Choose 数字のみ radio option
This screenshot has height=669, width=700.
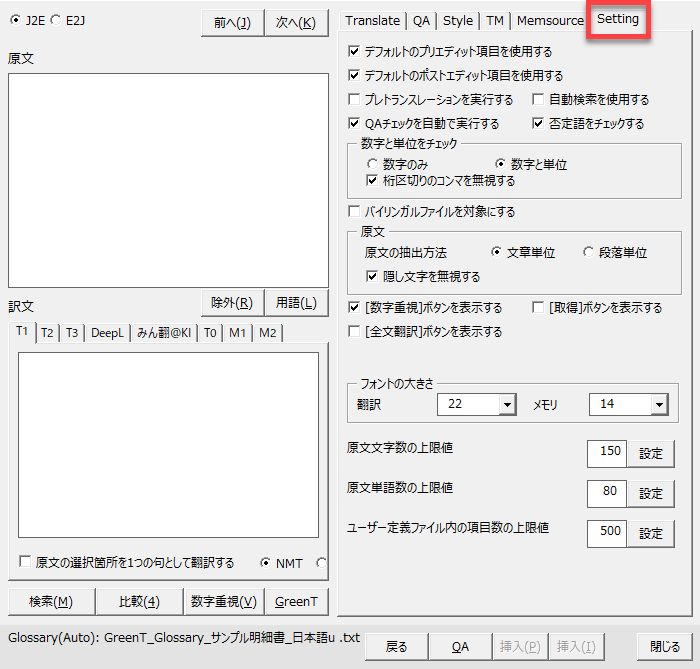click(373, 164)
